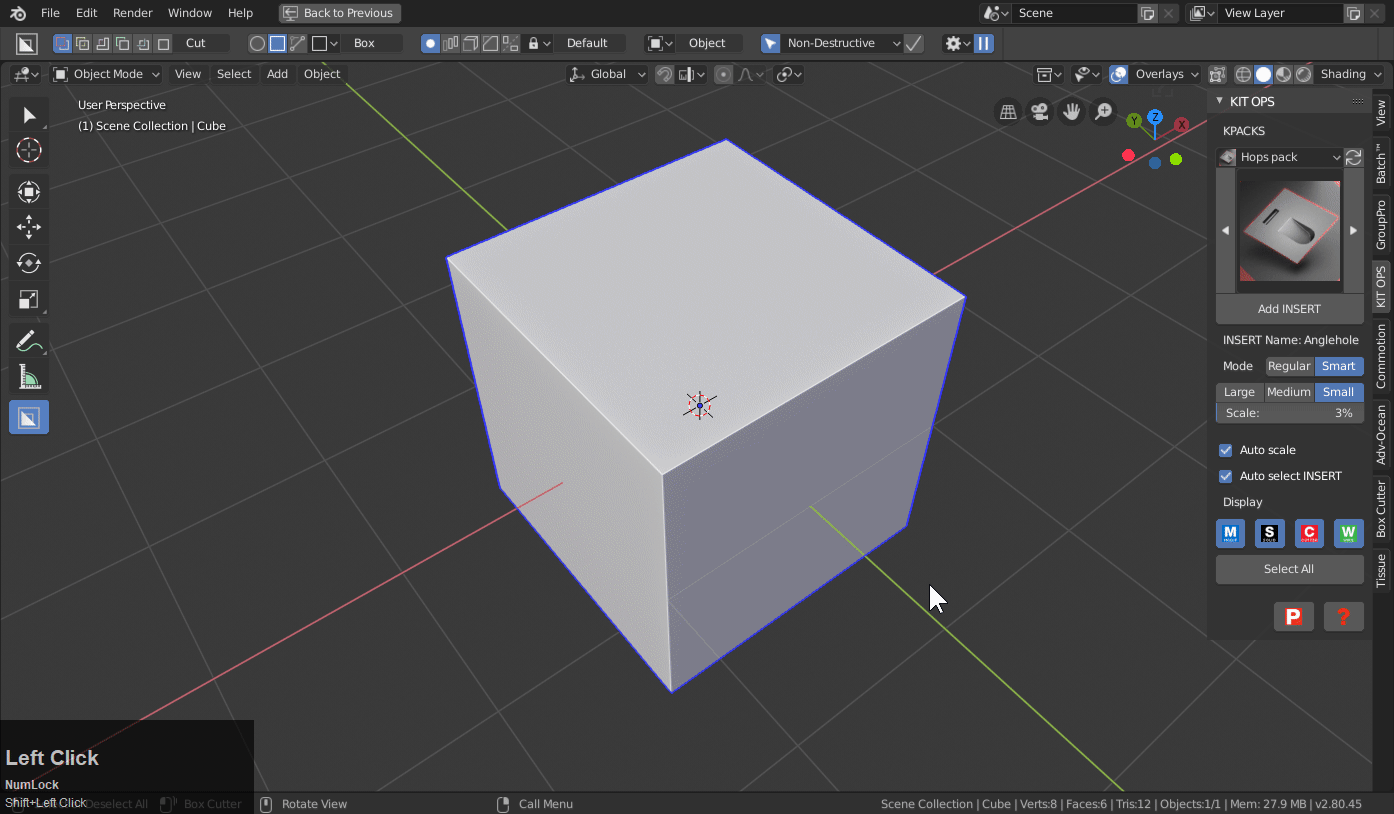Click the camera view icon in viewport
This screenshot has height=814, width=1394.
(x=1040, y=112)
